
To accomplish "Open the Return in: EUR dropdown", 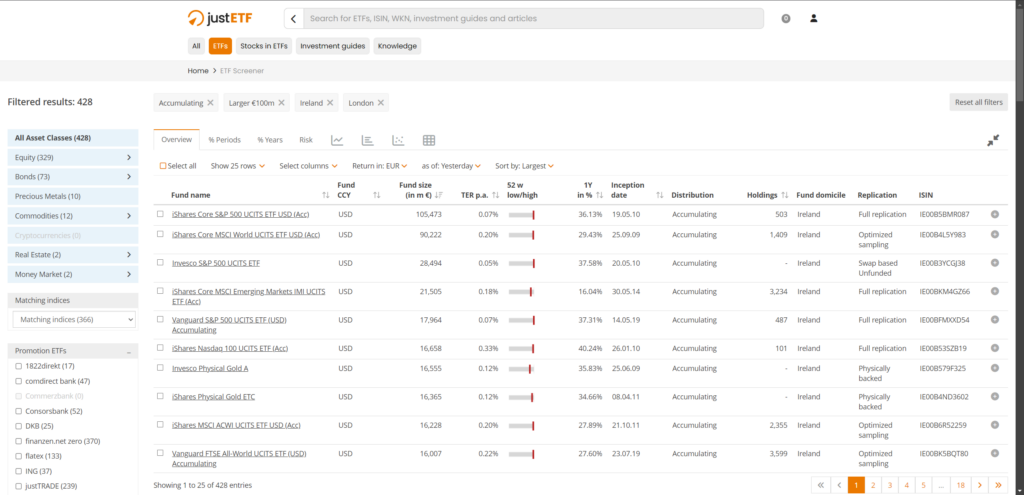I will pyautogui.click(x=379, y=166).
